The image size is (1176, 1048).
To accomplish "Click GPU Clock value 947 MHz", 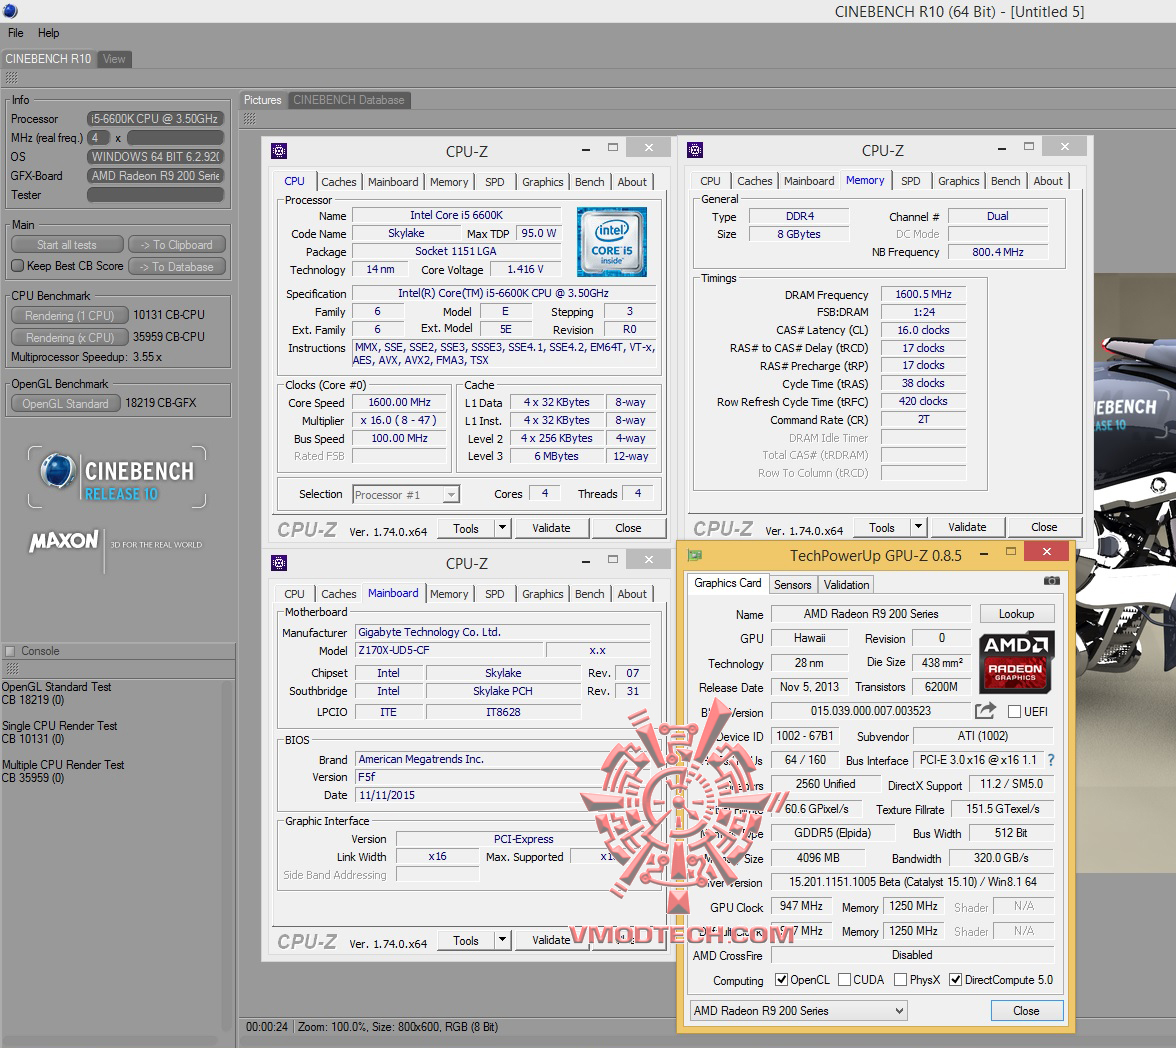I will click(x=801, y=906).
